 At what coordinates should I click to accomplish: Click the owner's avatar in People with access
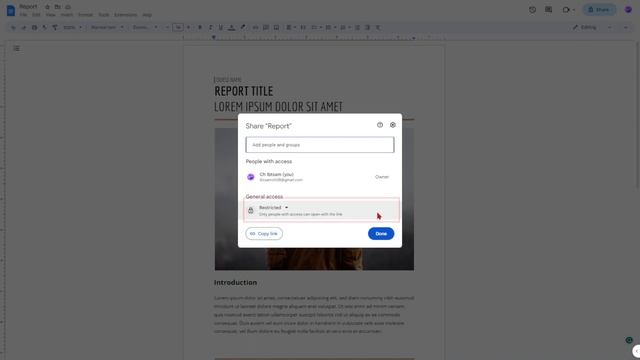251,177
